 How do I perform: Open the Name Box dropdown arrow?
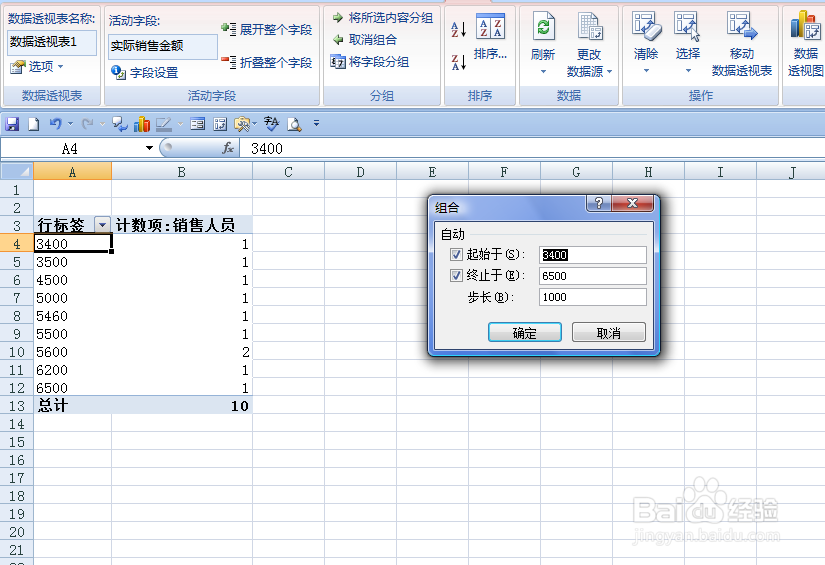(149, 148)
